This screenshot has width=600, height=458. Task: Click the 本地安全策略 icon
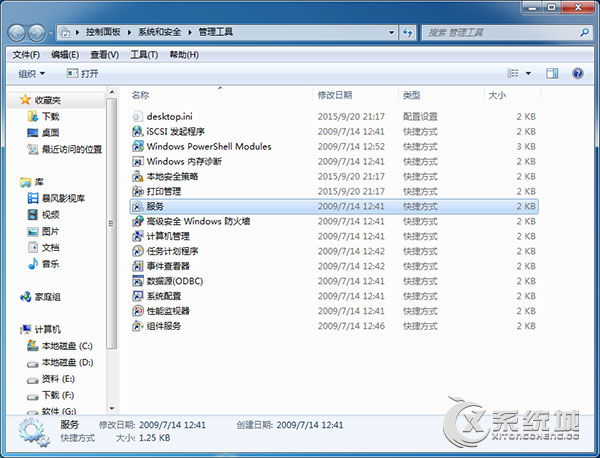137,176
